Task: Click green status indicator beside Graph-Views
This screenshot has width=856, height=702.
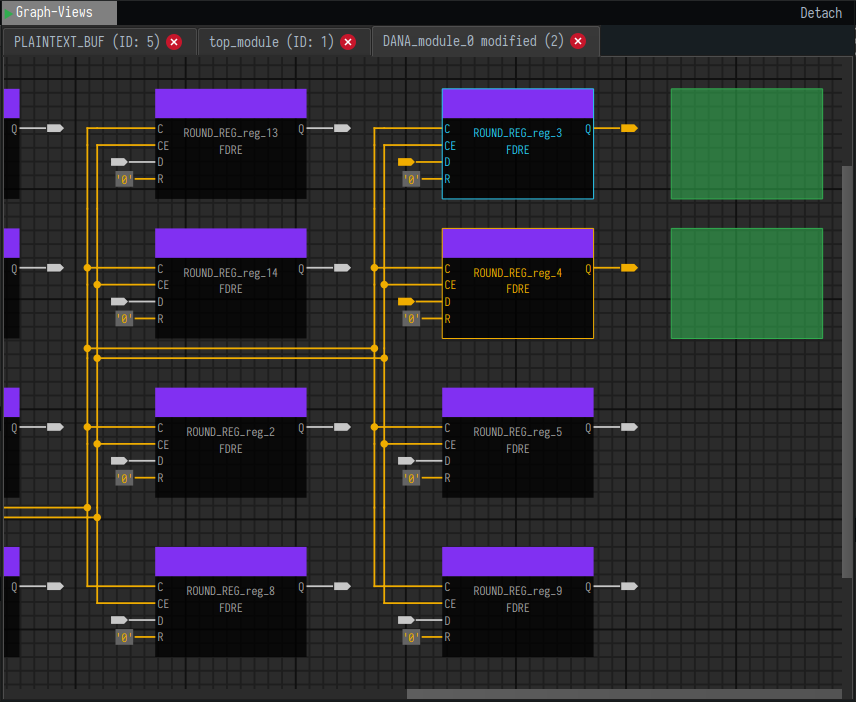Action: click(10, 14)
